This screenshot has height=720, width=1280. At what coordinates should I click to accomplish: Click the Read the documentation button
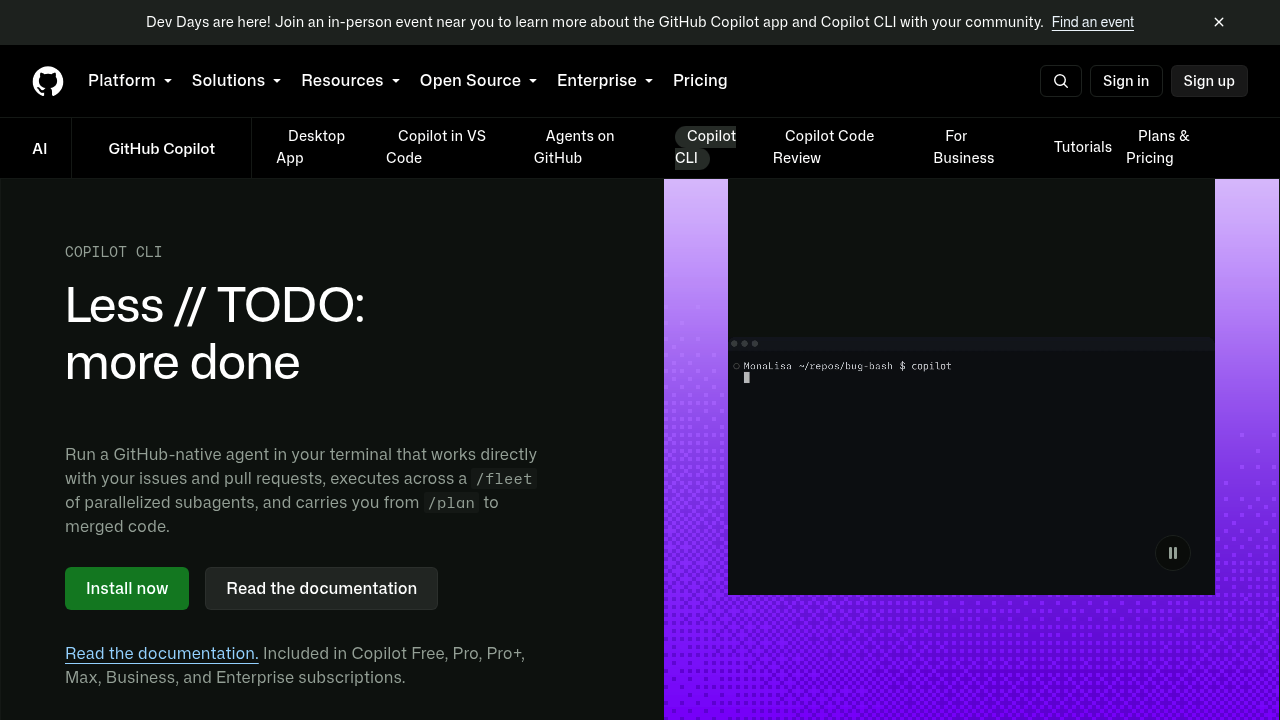[x=321, y=588]
